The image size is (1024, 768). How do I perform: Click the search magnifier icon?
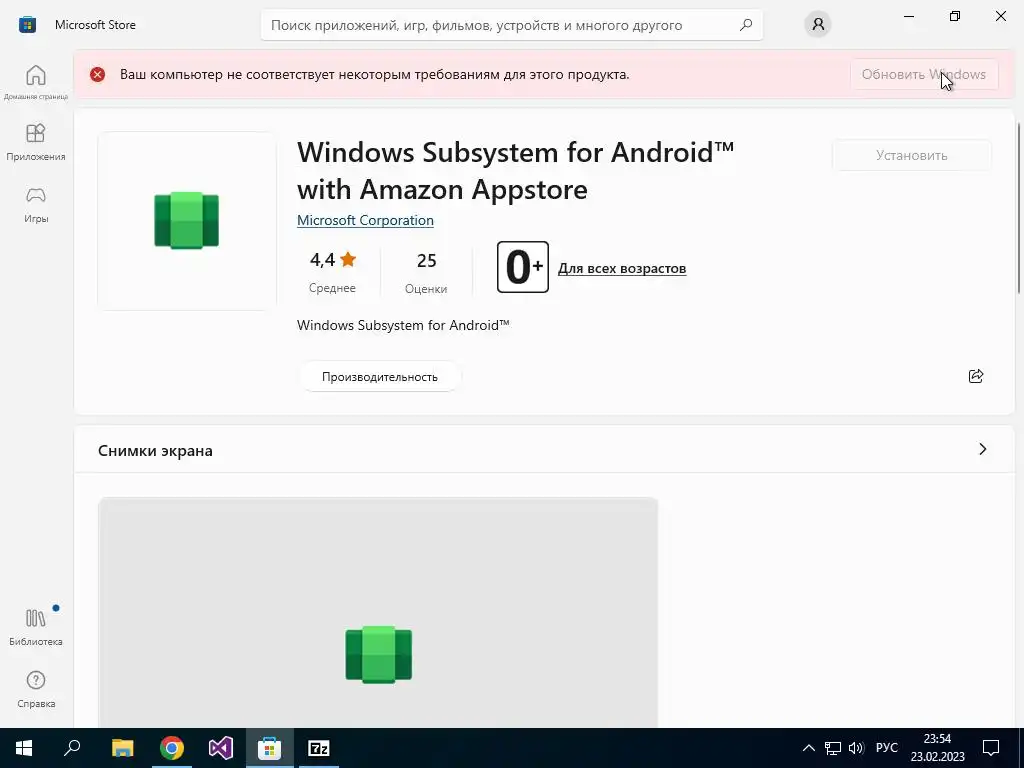746,25
